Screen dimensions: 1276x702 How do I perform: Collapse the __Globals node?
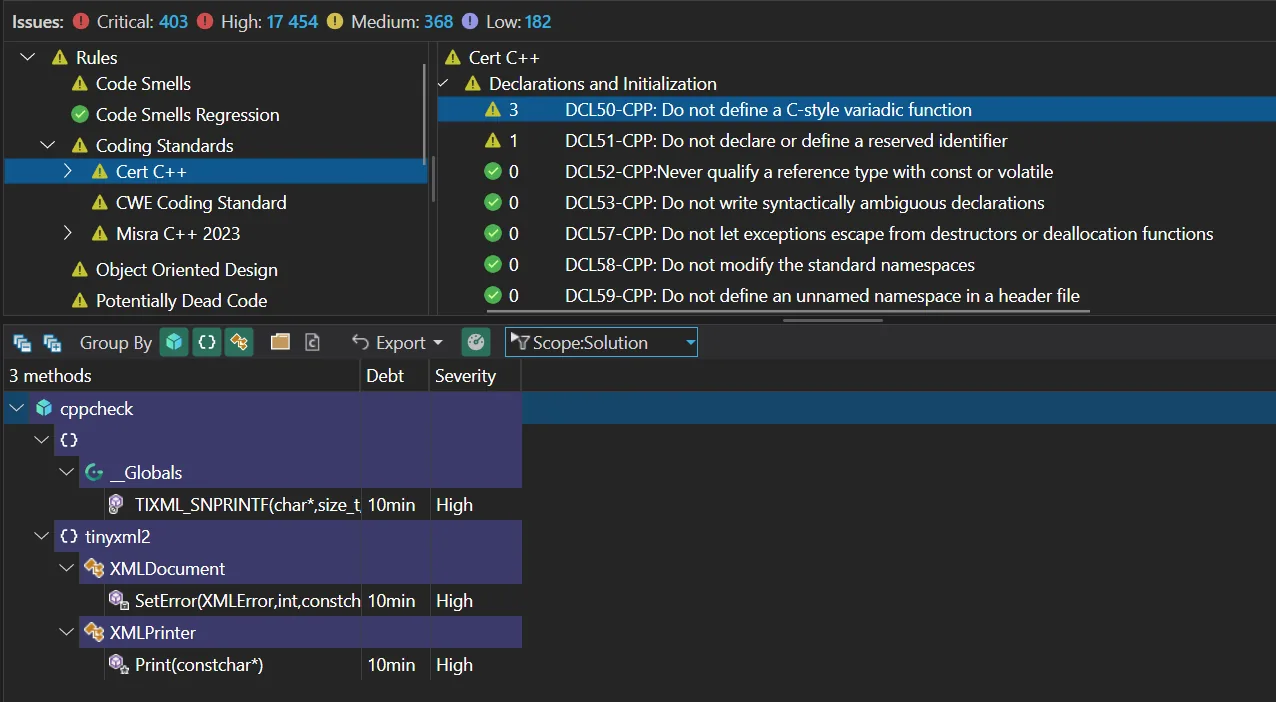tap(66, 472)
